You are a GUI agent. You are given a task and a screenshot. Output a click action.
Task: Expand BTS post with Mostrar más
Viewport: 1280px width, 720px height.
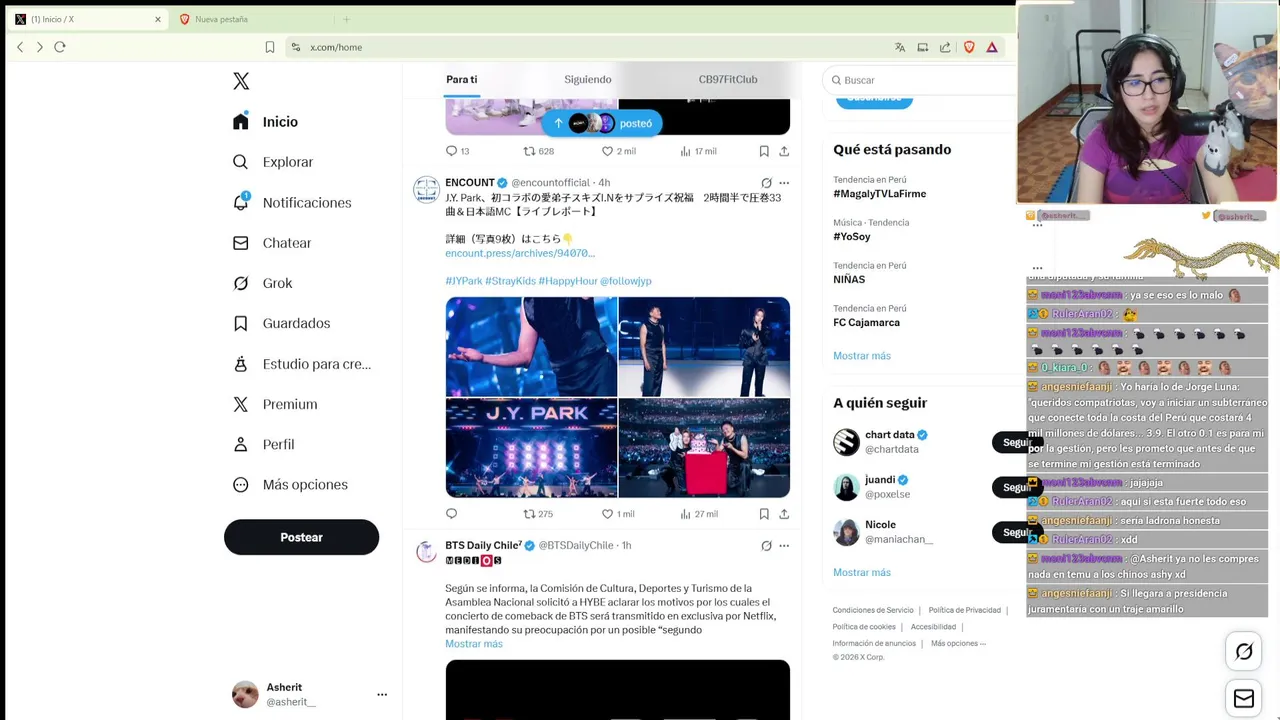pos(474,644)
